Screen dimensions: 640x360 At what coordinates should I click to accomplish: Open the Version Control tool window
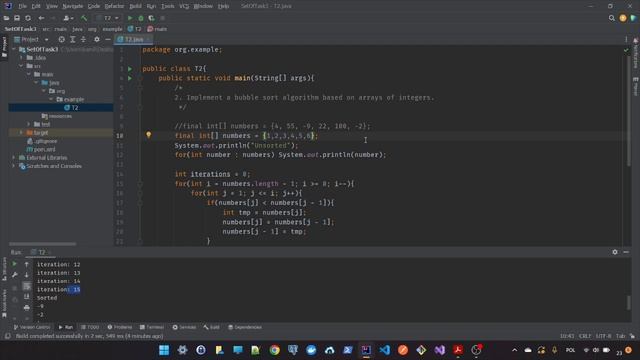[32, 327]
